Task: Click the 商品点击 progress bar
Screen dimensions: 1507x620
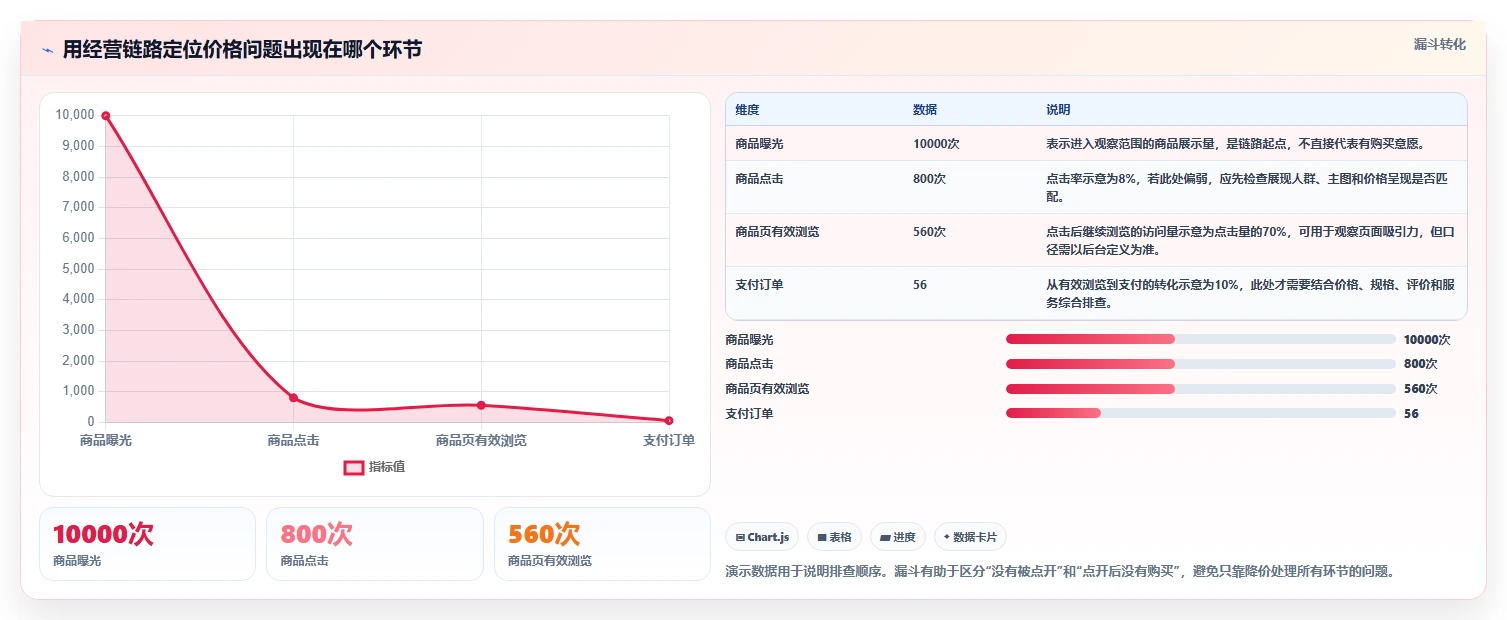Action: point(1200,364)
